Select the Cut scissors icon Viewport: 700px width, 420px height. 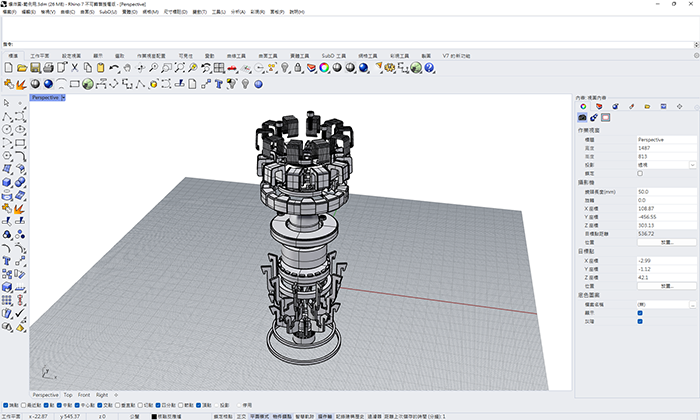click(x=74, y=68)
